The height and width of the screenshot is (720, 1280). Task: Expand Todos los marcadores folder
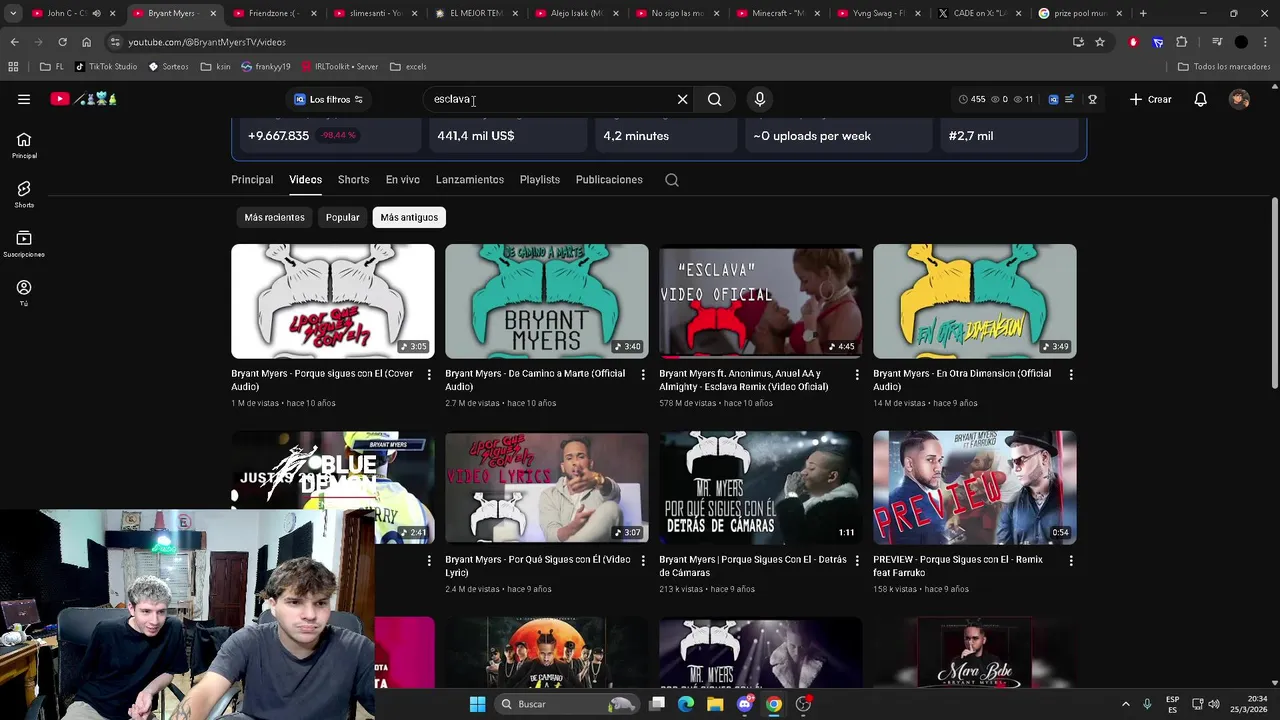pyautogui.click(x=1225, y=66)
